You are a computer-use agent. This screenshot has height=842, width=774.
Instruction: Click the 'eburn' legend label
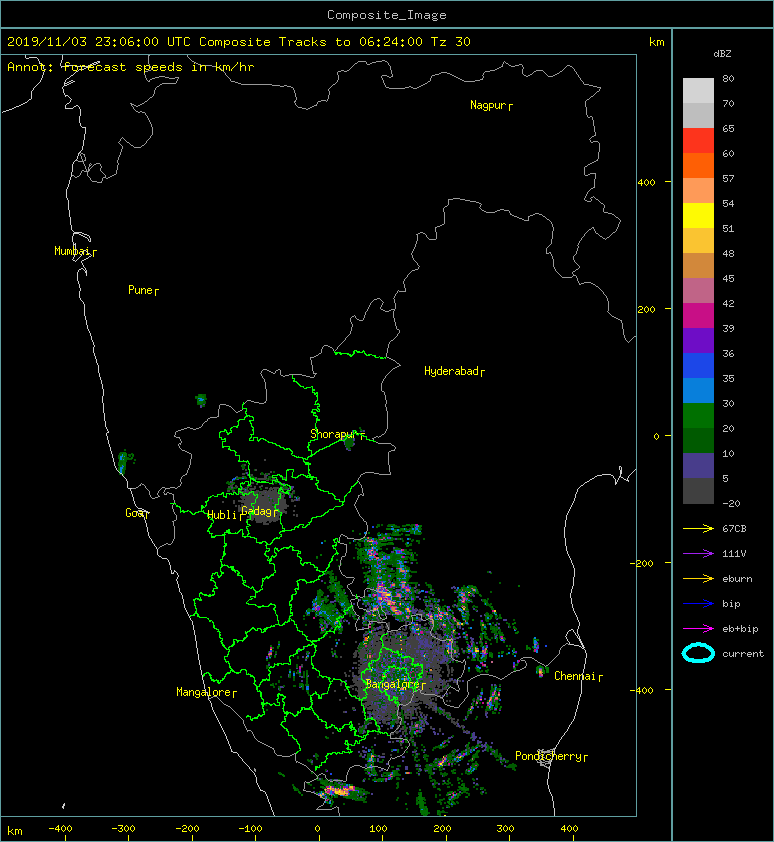click(737, 578)
